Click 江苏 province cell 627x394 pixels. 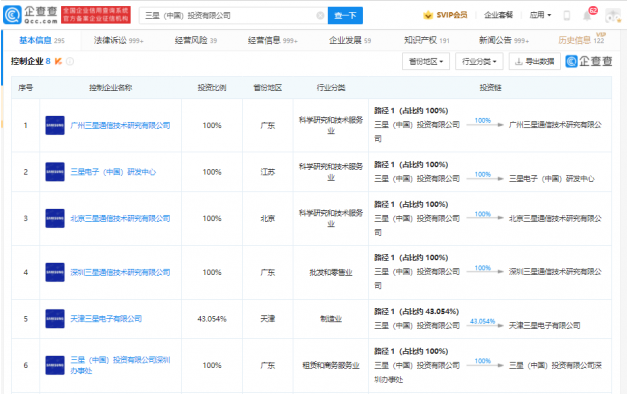[x=268, y=172]
